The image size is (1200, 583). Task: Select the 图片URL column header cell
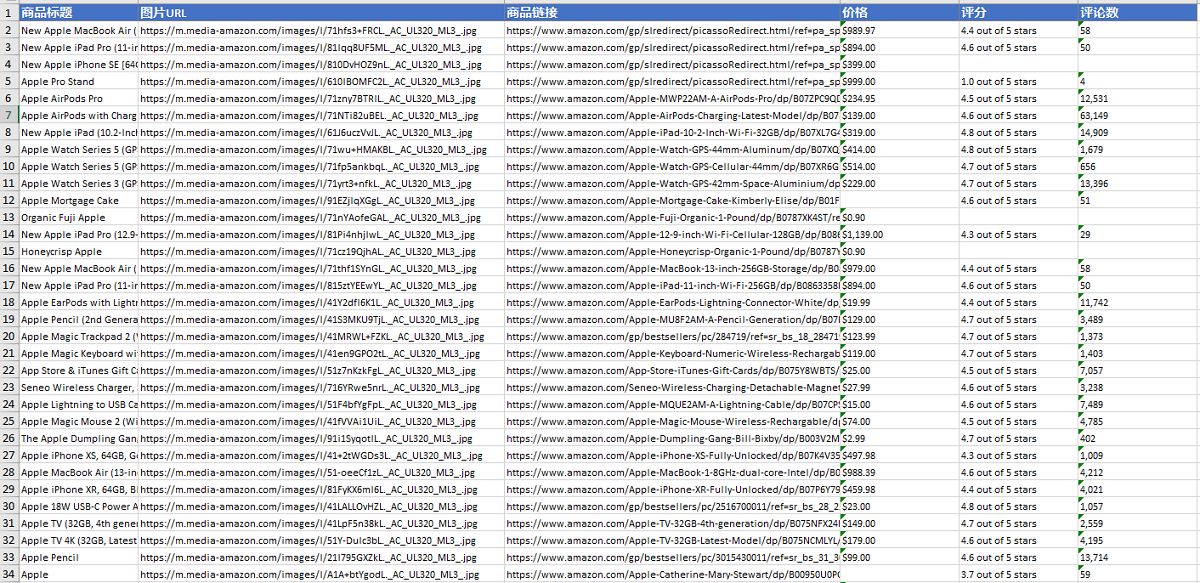[321, 13]
